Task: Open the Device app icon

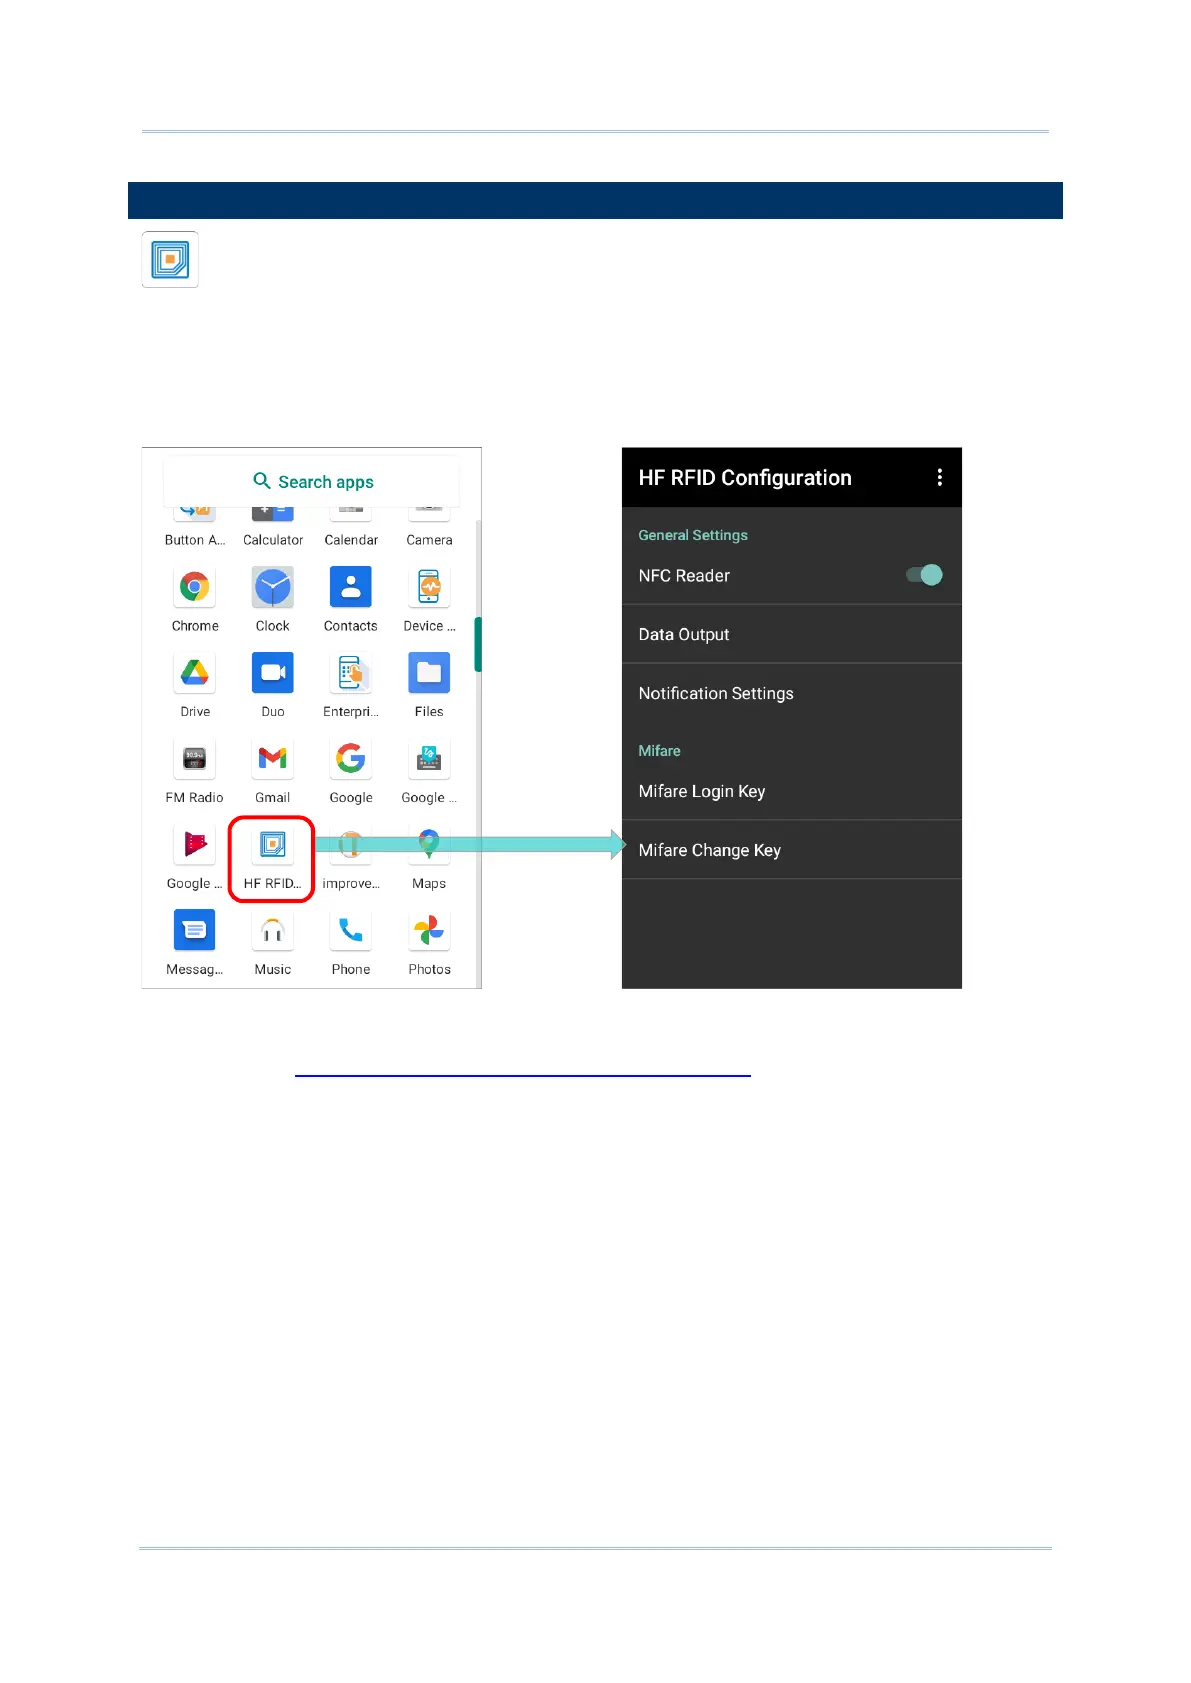Action: coord(429,588)
